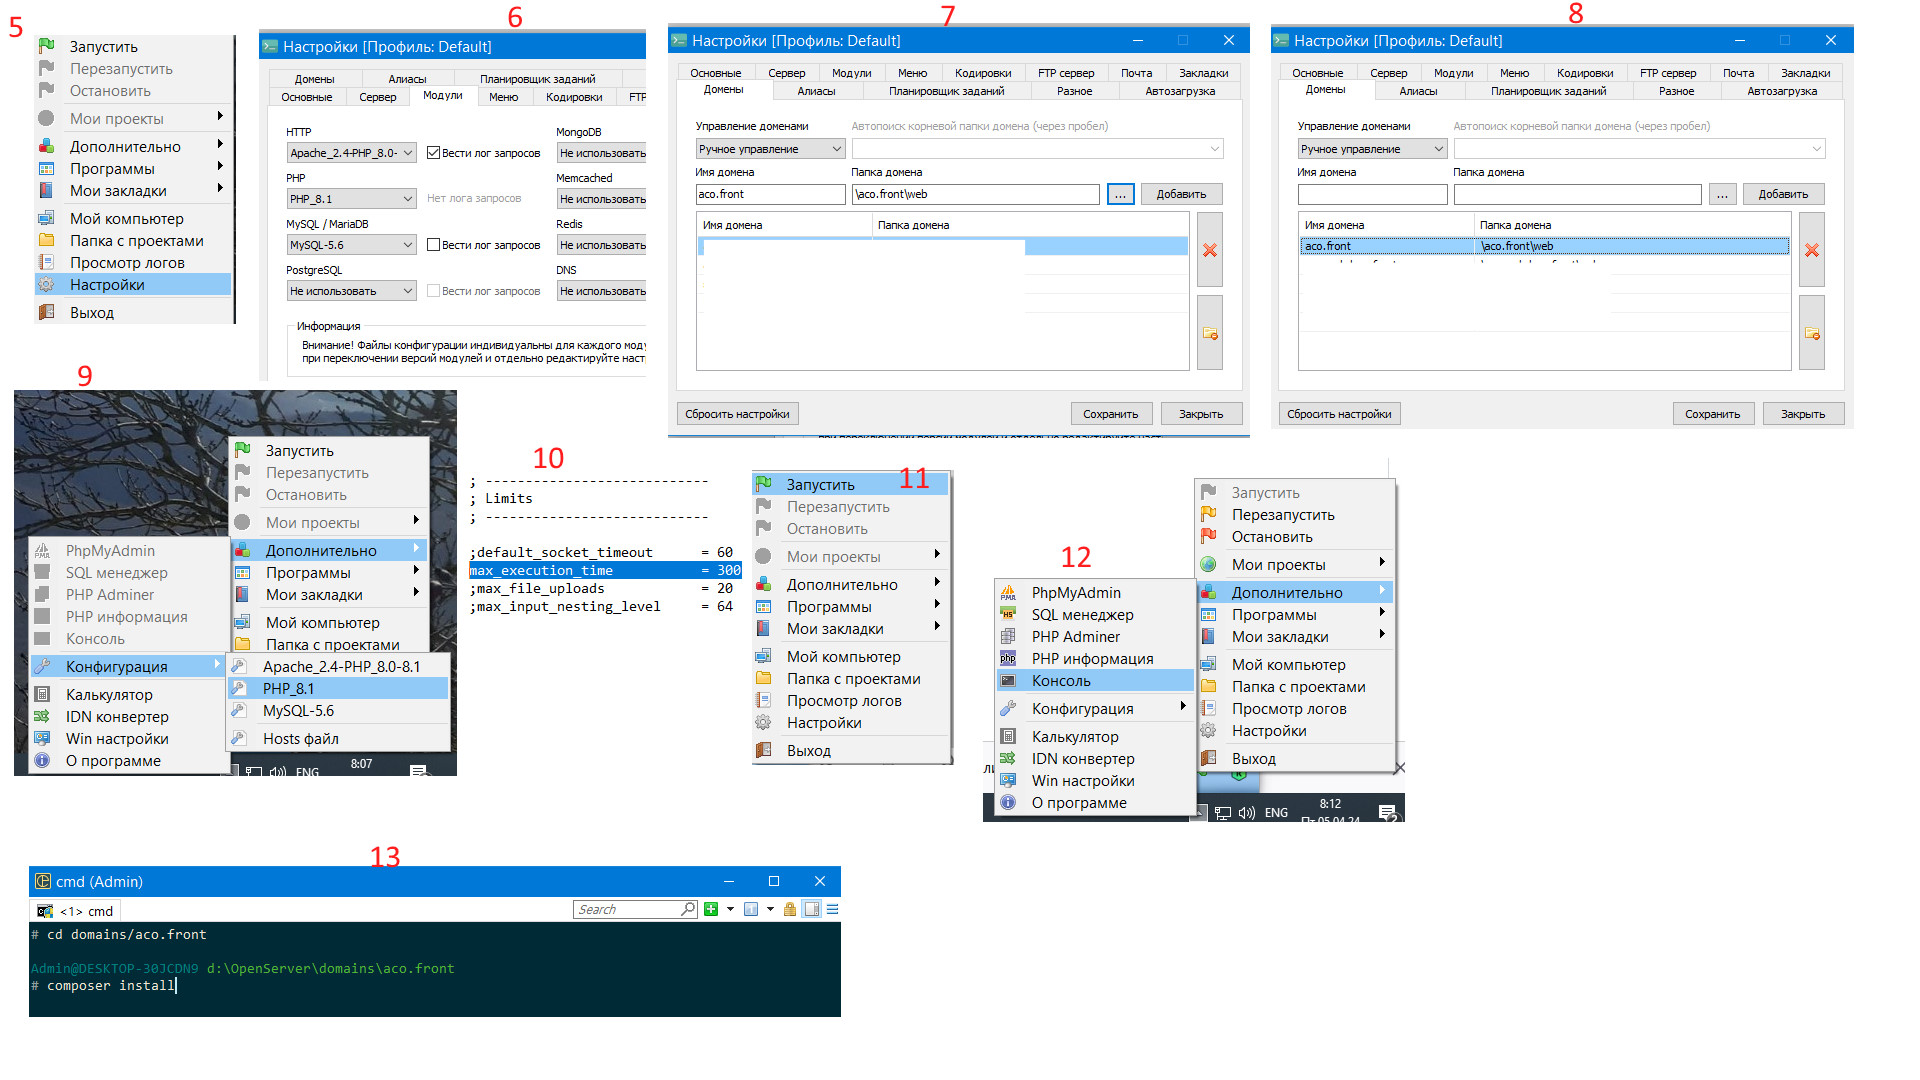Select PHP_8.1 in Конфигурация submenu

coord(289,688)
